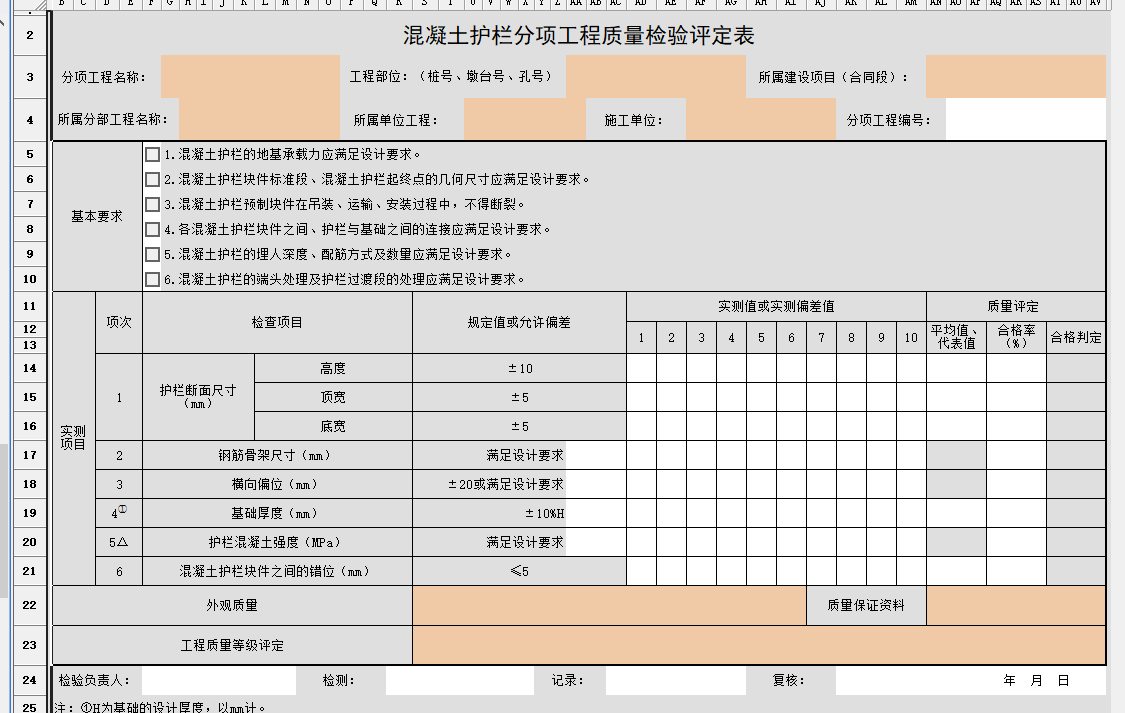Click the 合格率 cell in 顶宽 row

point(1016,397)
